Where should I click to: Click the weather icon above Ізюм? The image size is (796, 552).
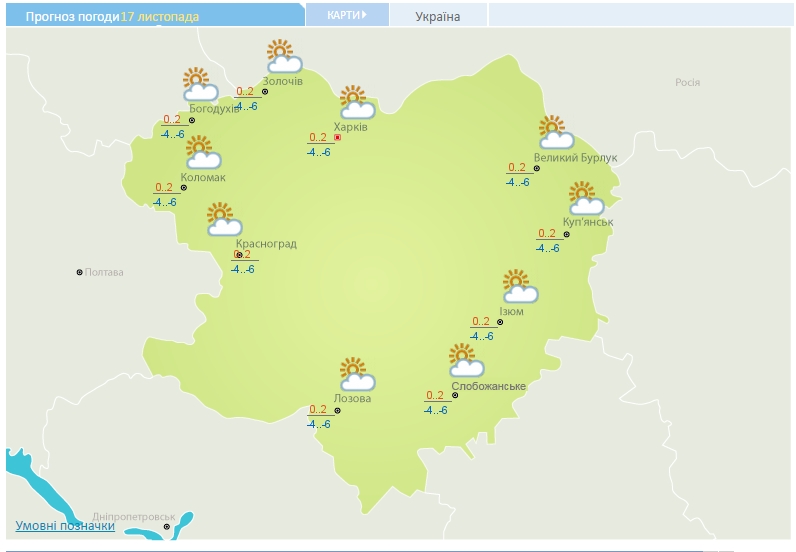point(519,287)
